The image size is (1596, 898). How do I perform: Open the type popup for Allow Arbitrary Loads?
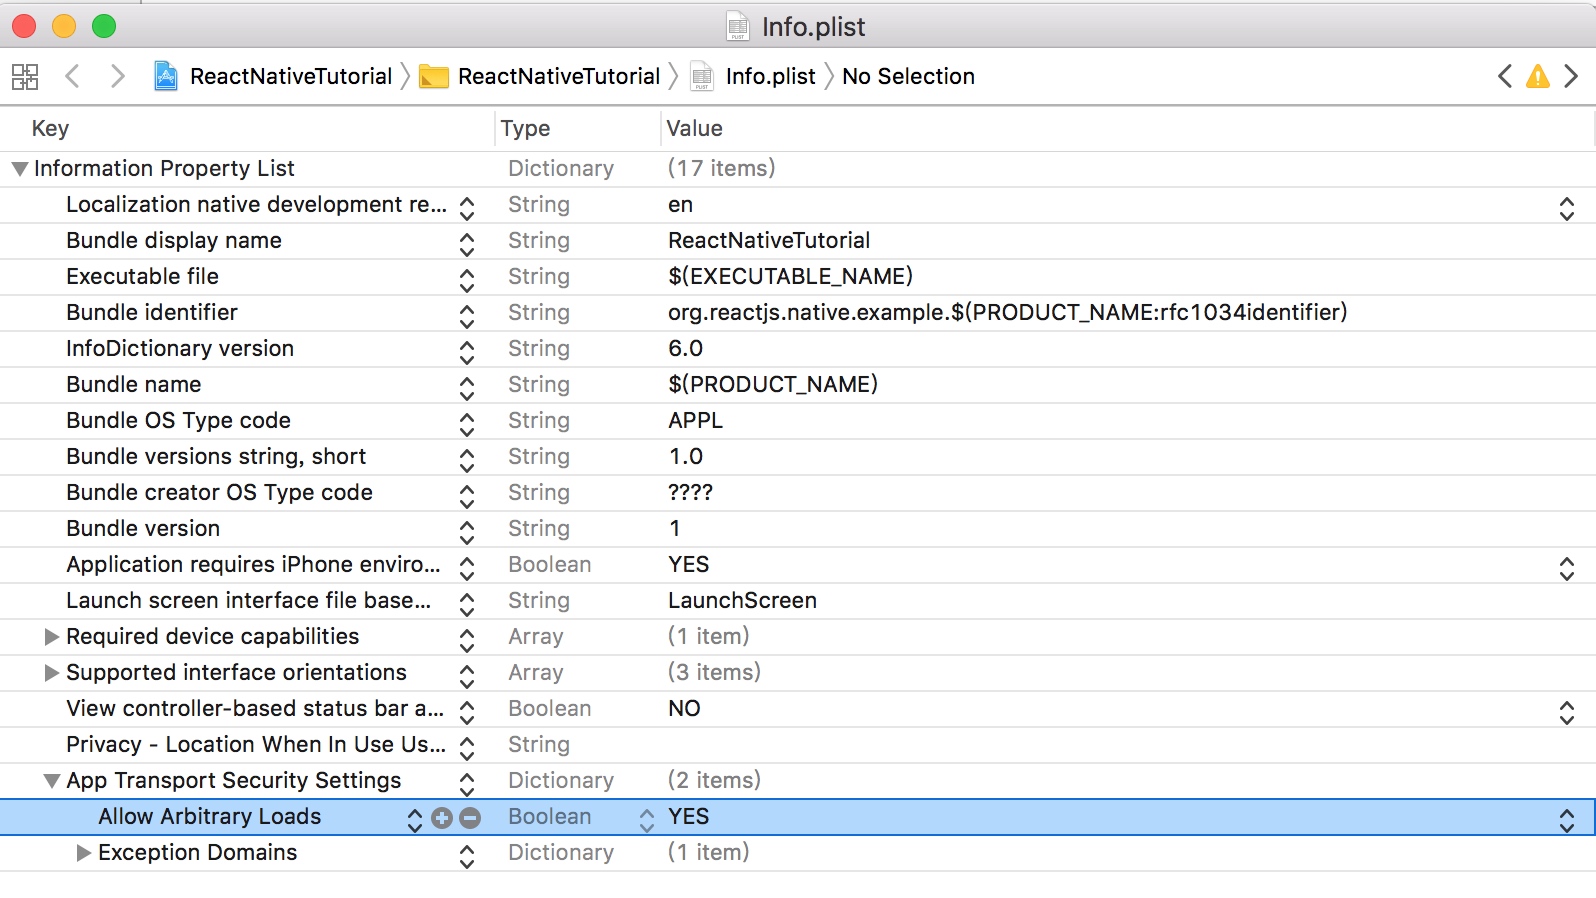click(x=647, y=819)
